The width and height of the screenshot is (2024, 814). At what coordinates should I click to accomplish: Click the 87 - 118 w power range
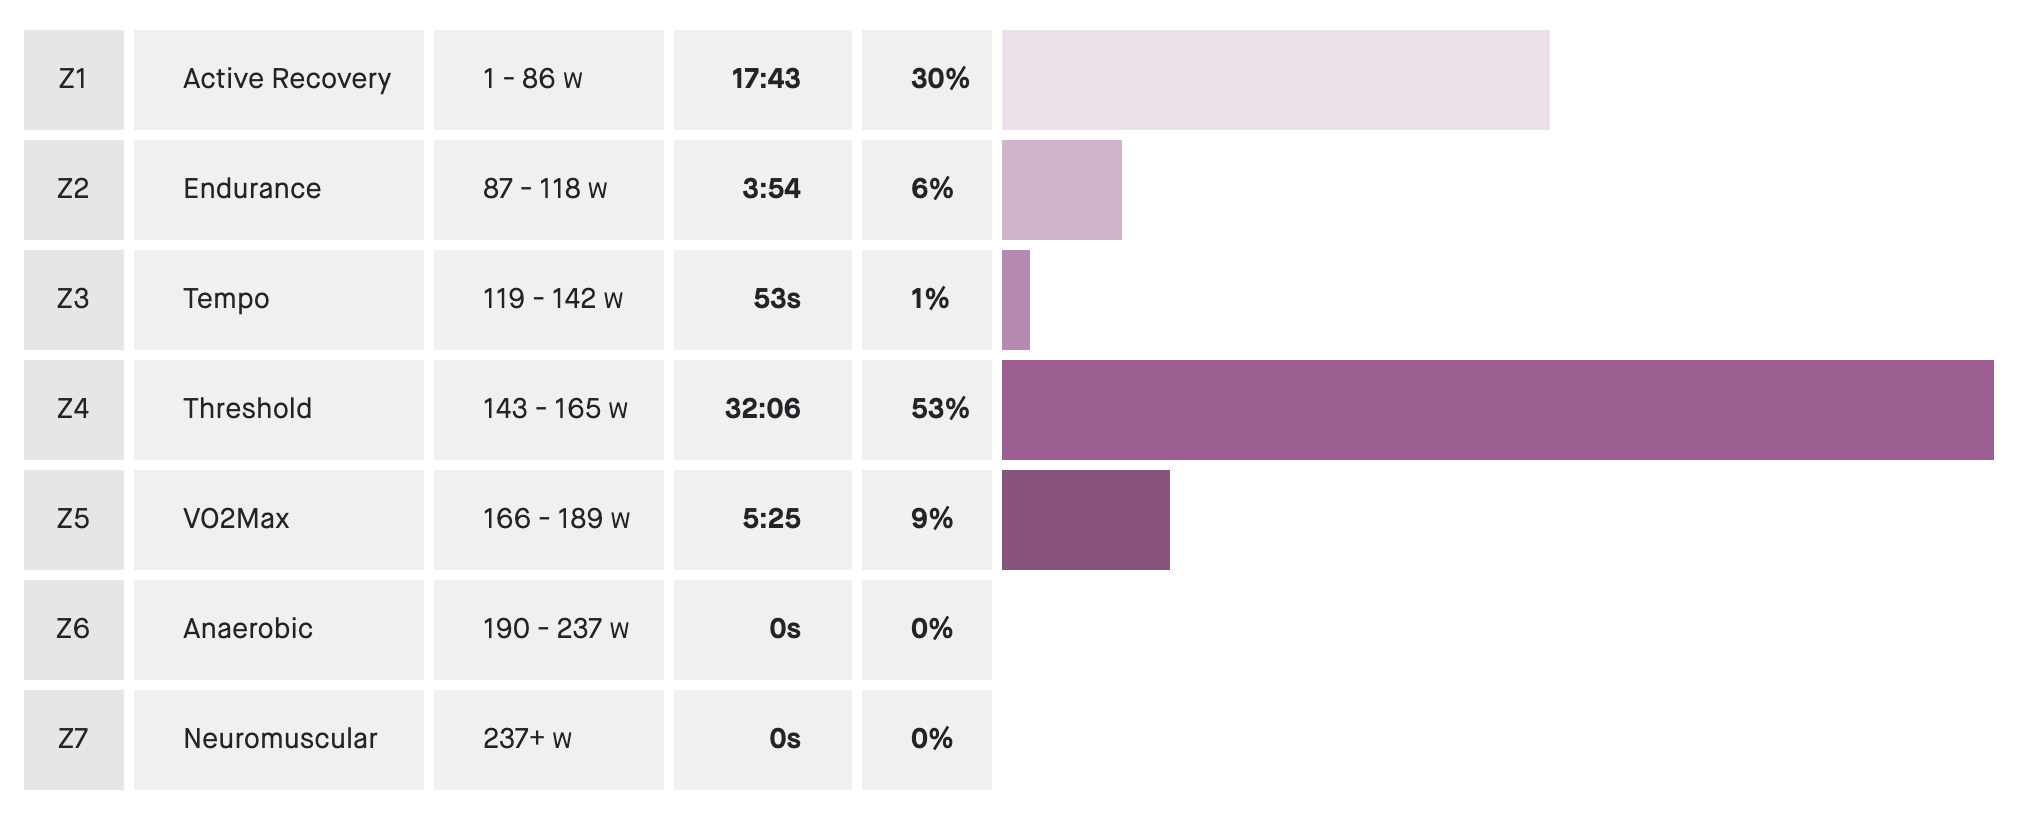[545, 189]
